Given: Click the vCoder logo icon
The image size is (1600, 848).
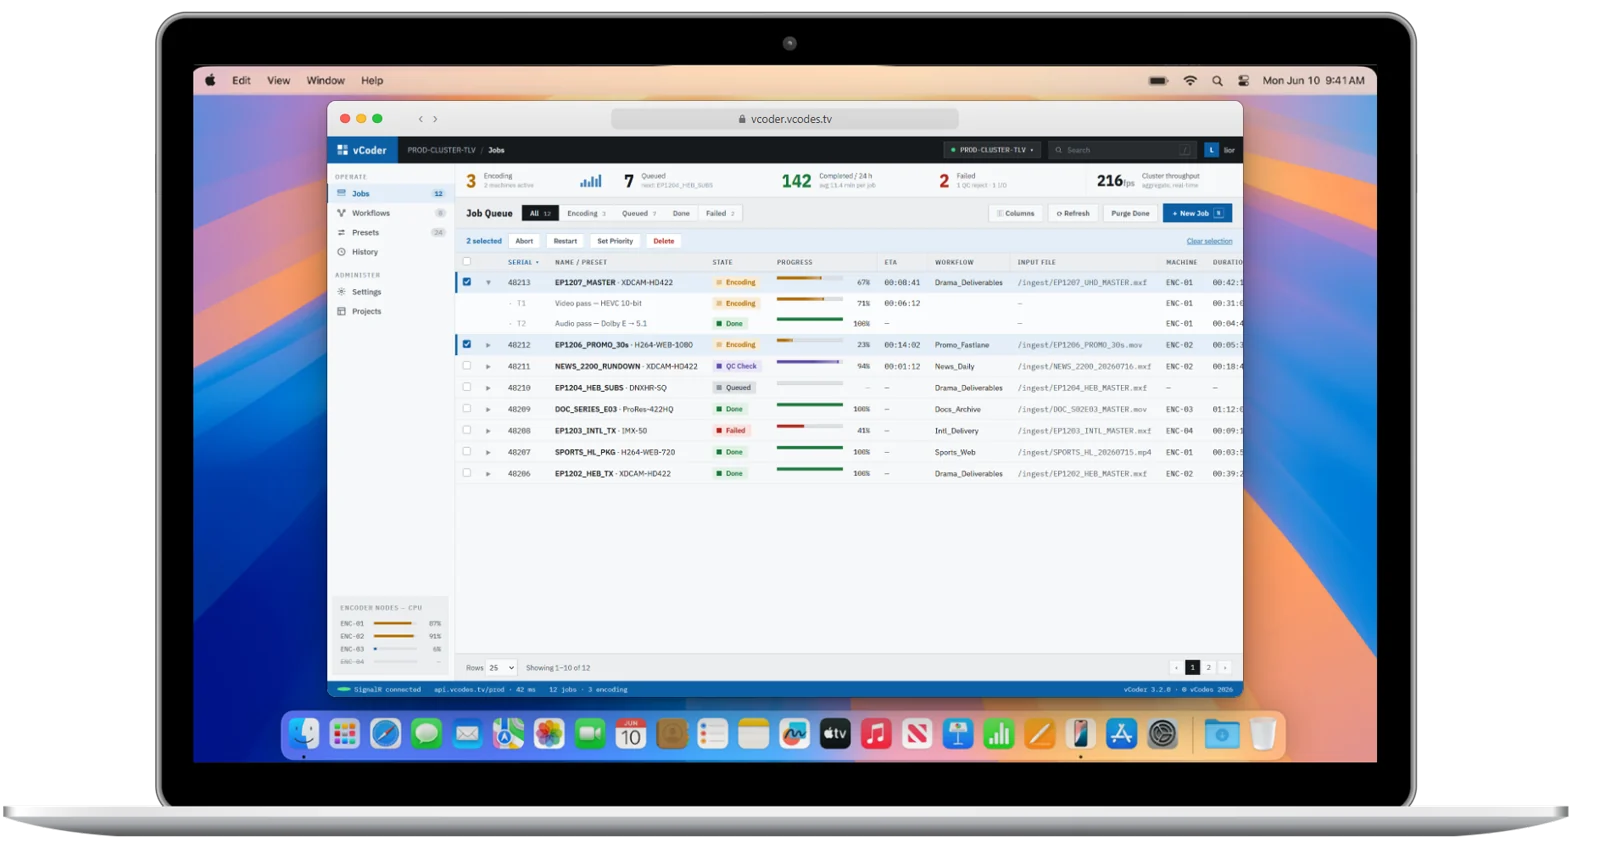Looking at the screenshot, I should coord(343,150).
